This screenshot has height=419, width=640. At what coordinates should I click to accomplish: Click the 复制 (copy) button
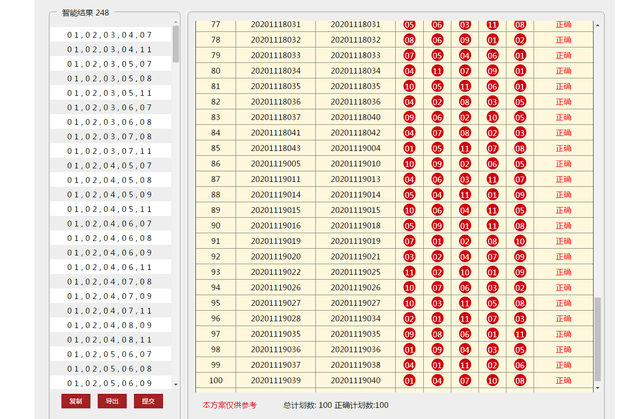pyautogui.click(x=76, y=401)
